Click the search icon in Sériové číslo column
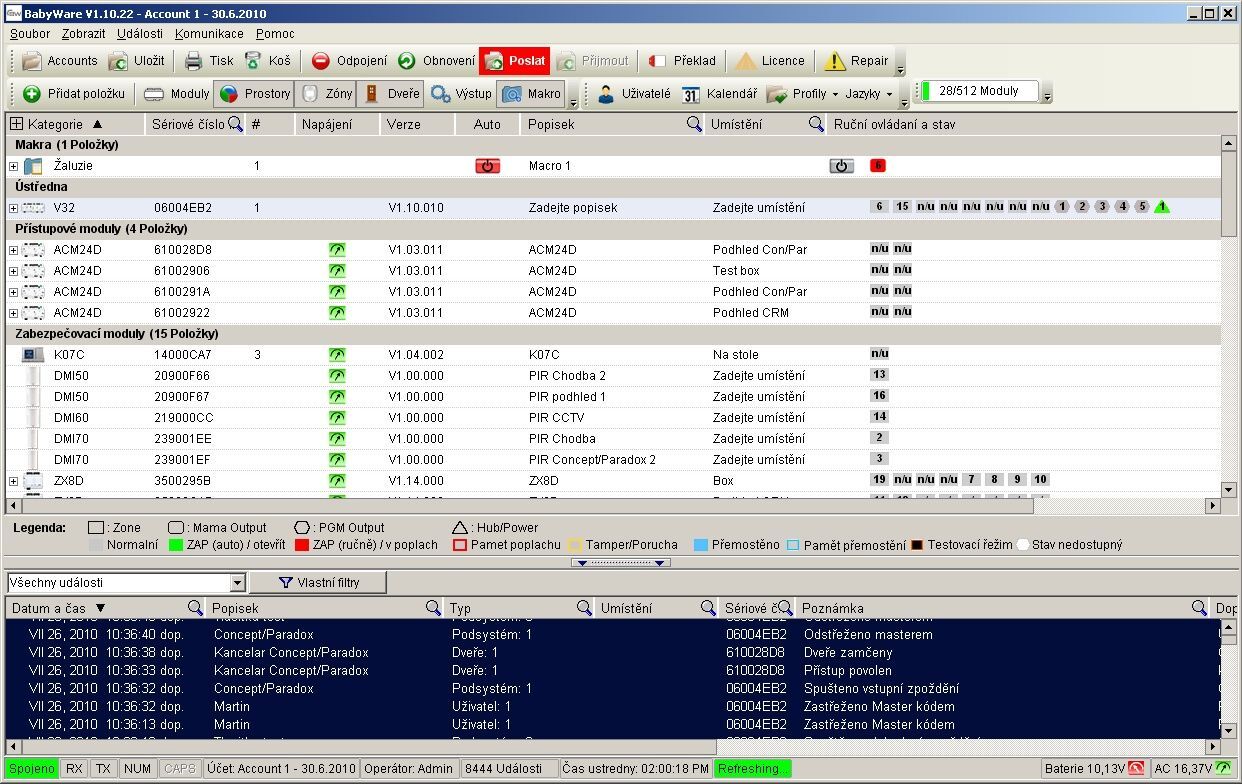 coord(235,124)
